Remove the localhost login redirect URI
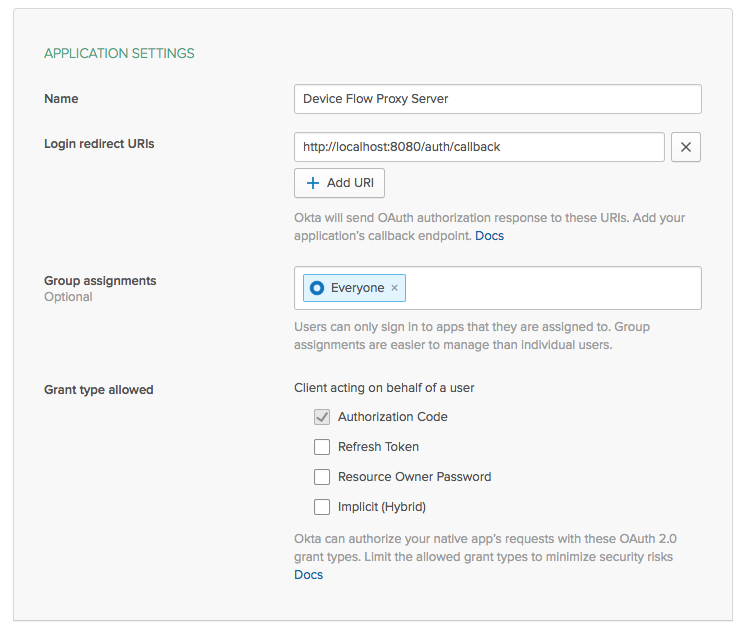The height and width of the screenshot is (634, 747). coord(685,147)
